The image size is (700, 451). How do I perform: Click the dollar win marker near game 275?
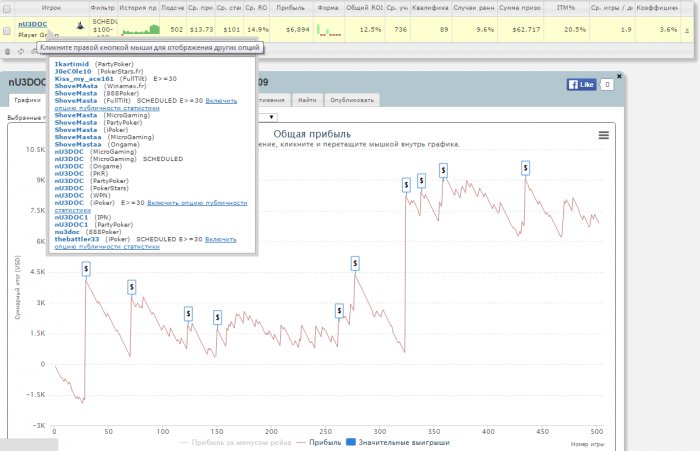coord(355,264)
